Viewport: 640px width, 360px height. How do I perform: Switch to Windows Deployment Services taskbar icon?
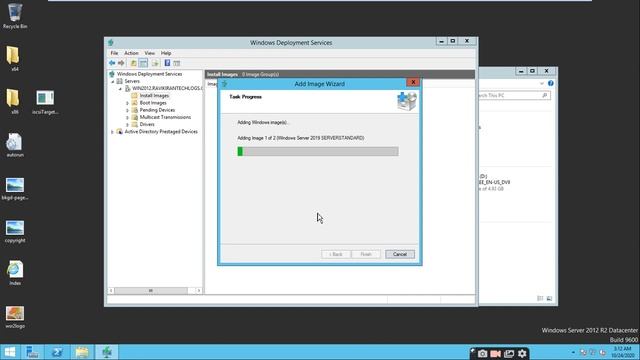point(107,352)
